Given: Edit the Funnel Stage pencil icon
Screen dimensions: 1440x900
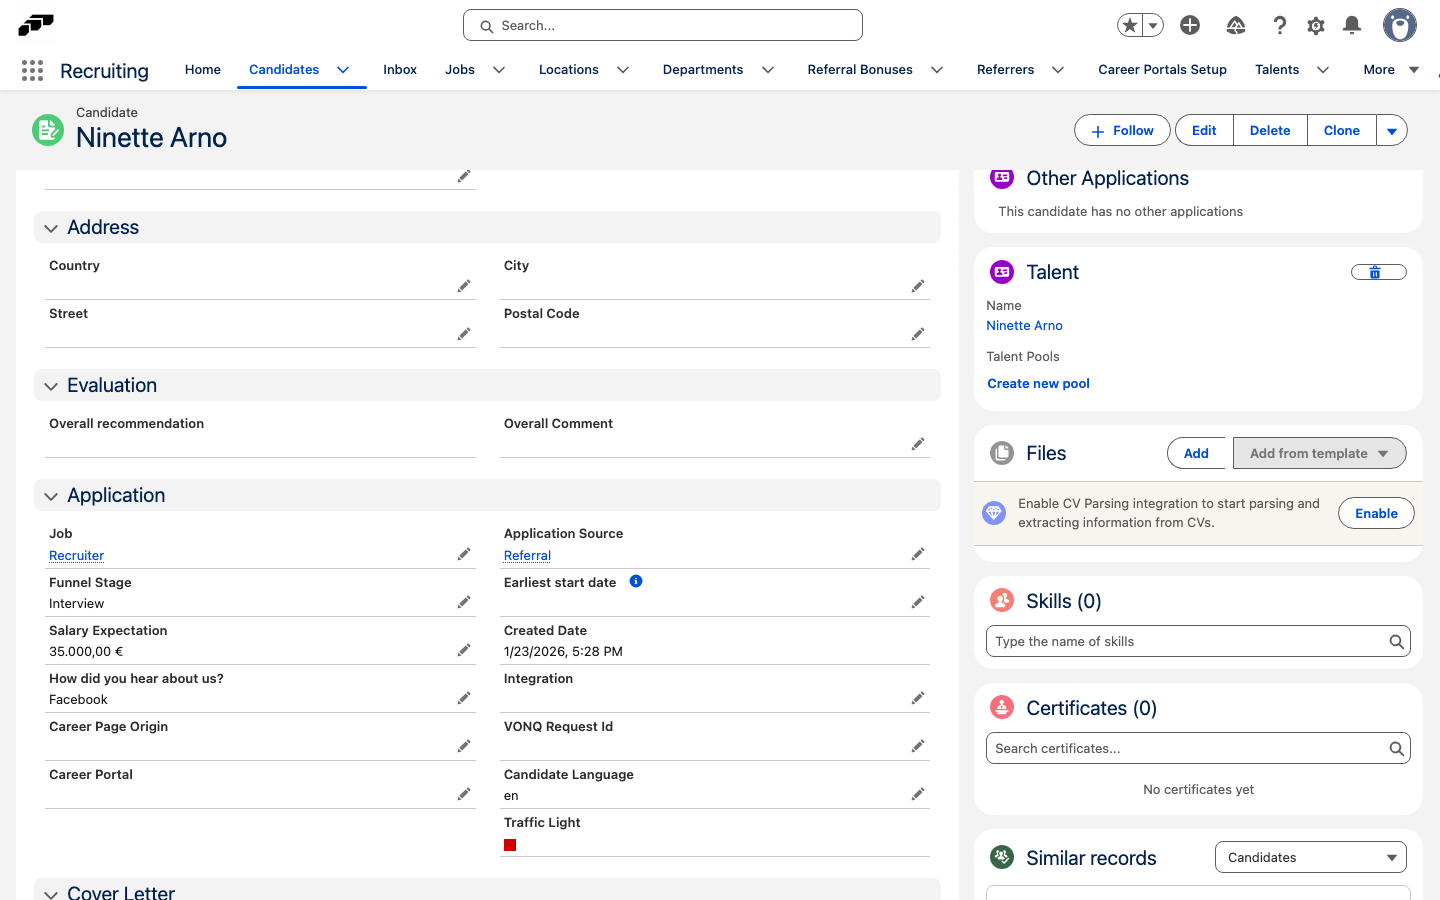Looking at the screenshot, I should 464,602.
